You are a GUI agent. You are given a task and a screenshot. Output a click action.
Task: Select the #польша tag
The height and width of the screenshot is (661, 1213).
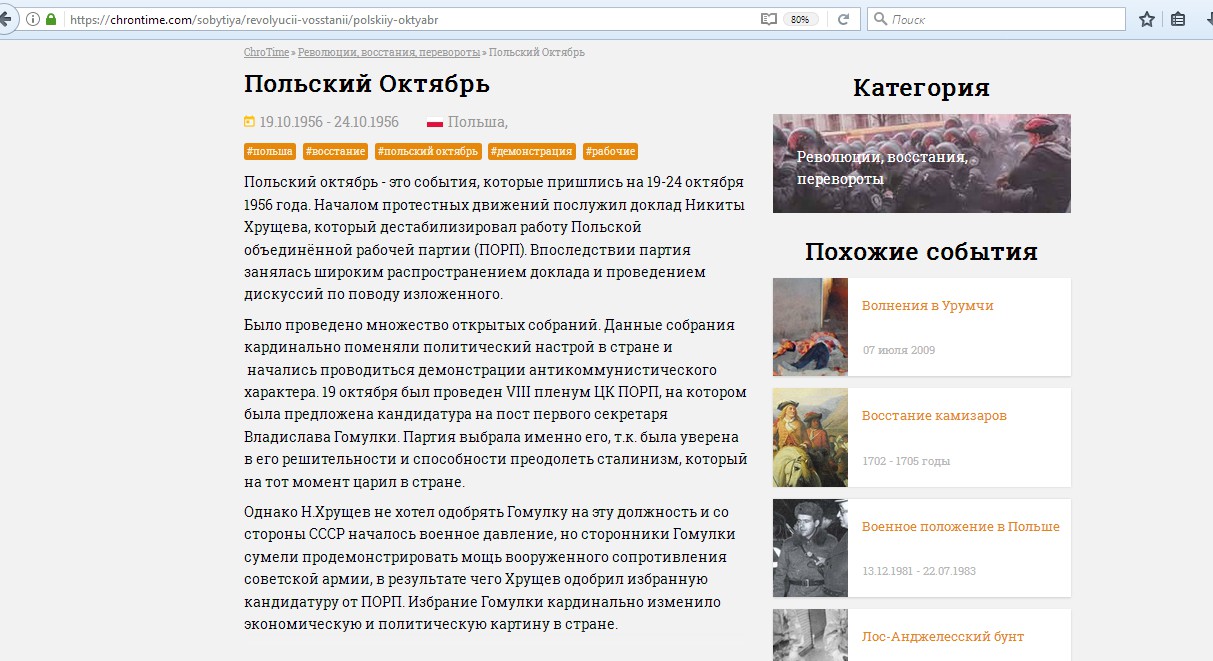pyautogui.click(x=270, y=152)
